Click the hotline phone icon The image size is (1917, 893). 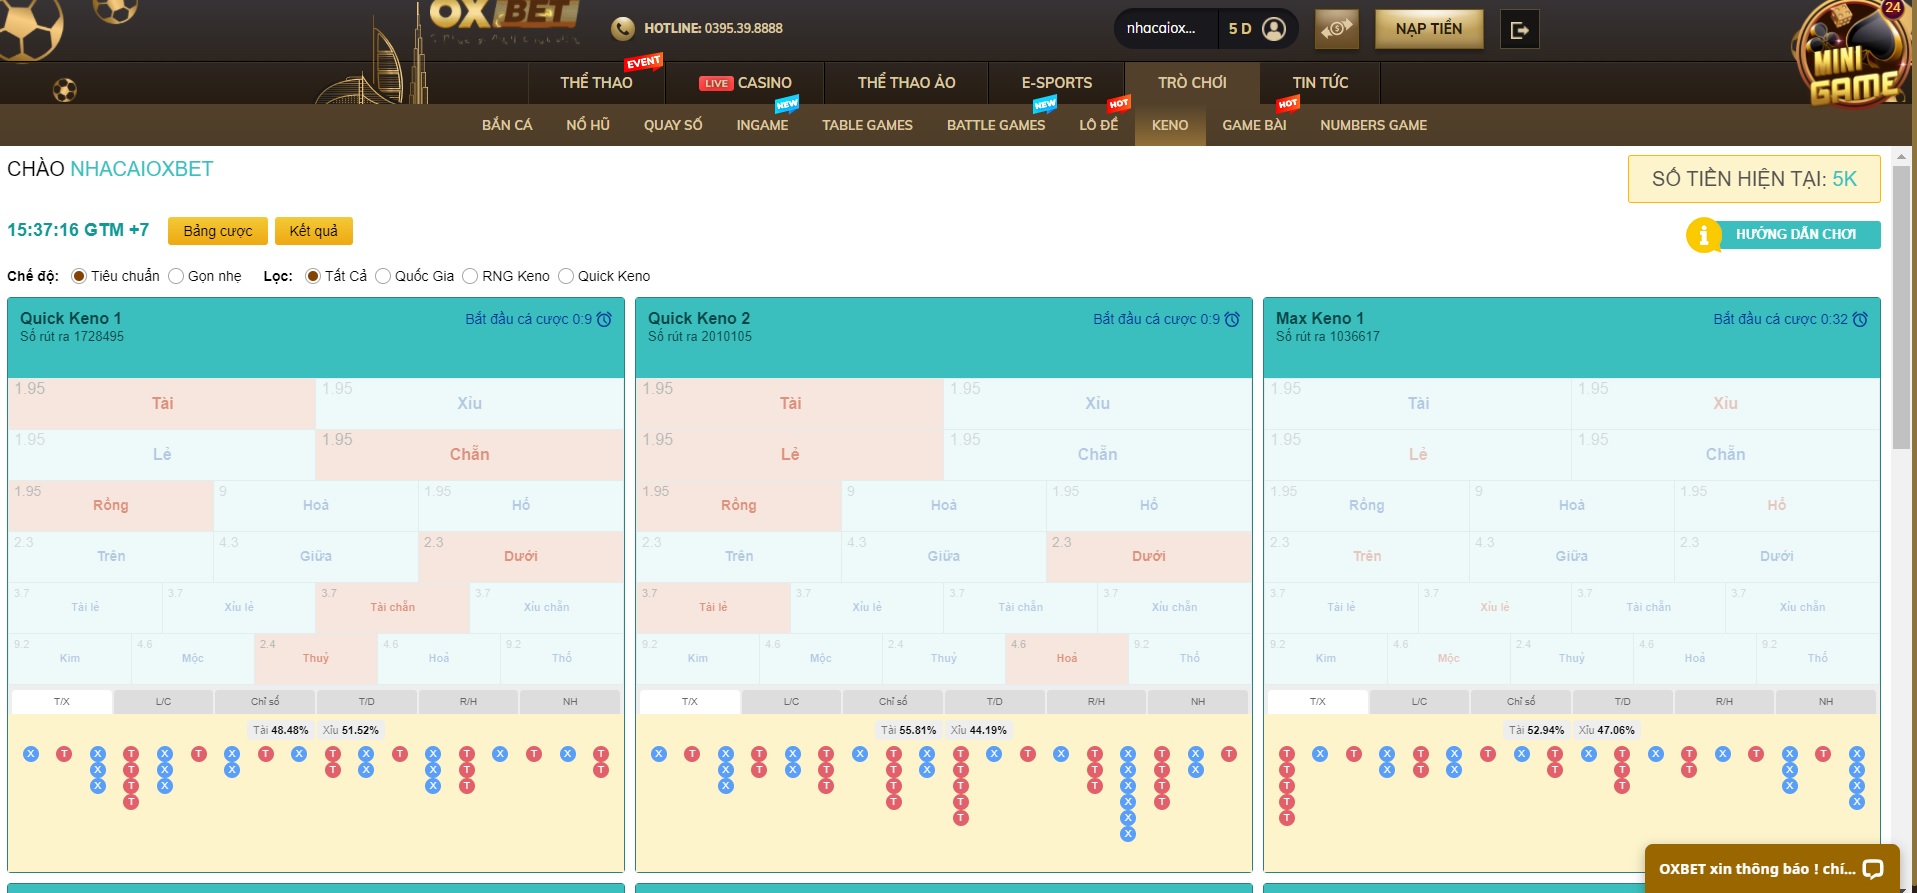point(622,29)
